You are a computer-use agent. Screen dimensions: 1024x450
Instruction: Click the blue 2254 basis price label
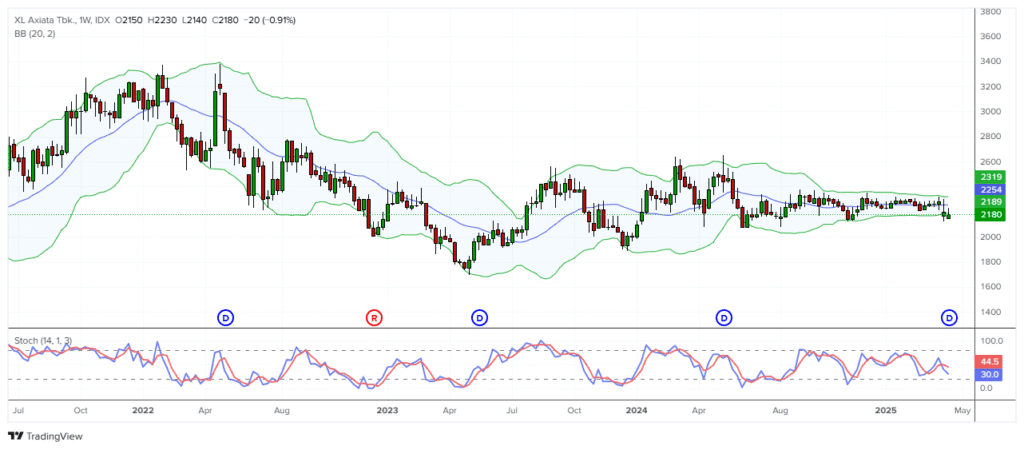991,189
